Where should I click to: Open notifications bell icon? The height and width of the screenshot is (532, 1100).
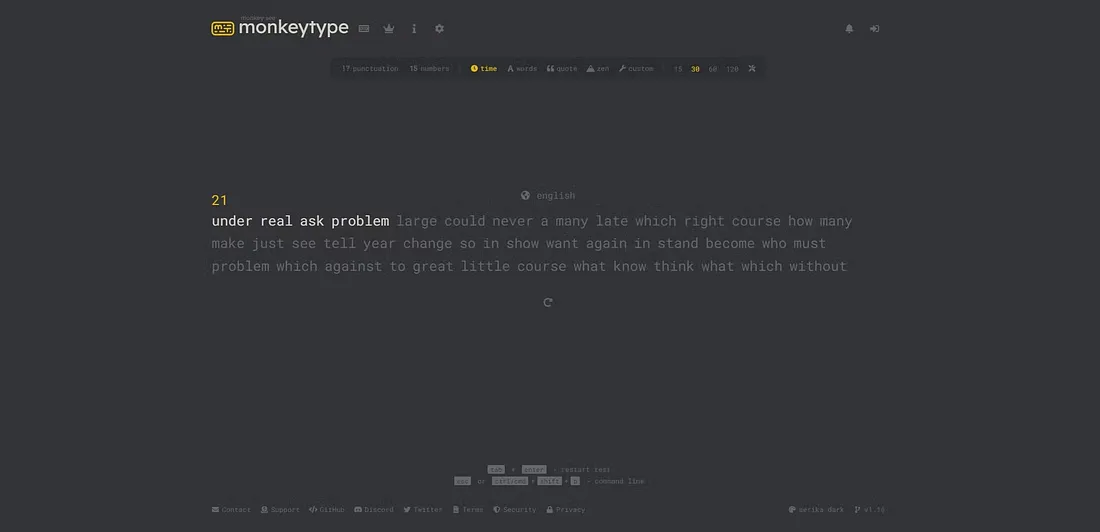point(849,29)
